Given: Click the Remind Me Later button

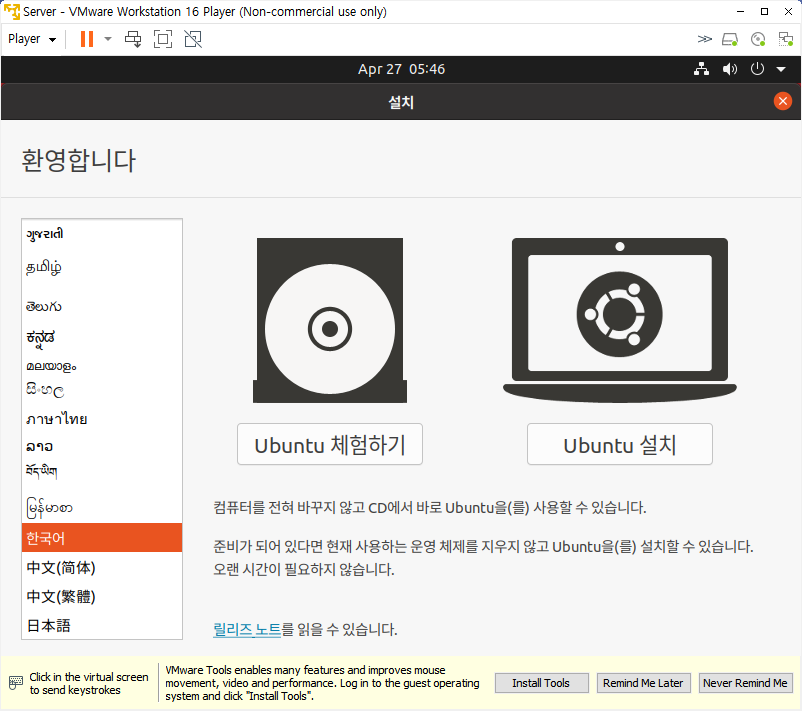Looking at the screenshot, I should pyautogui.click(x=643, y=683).
